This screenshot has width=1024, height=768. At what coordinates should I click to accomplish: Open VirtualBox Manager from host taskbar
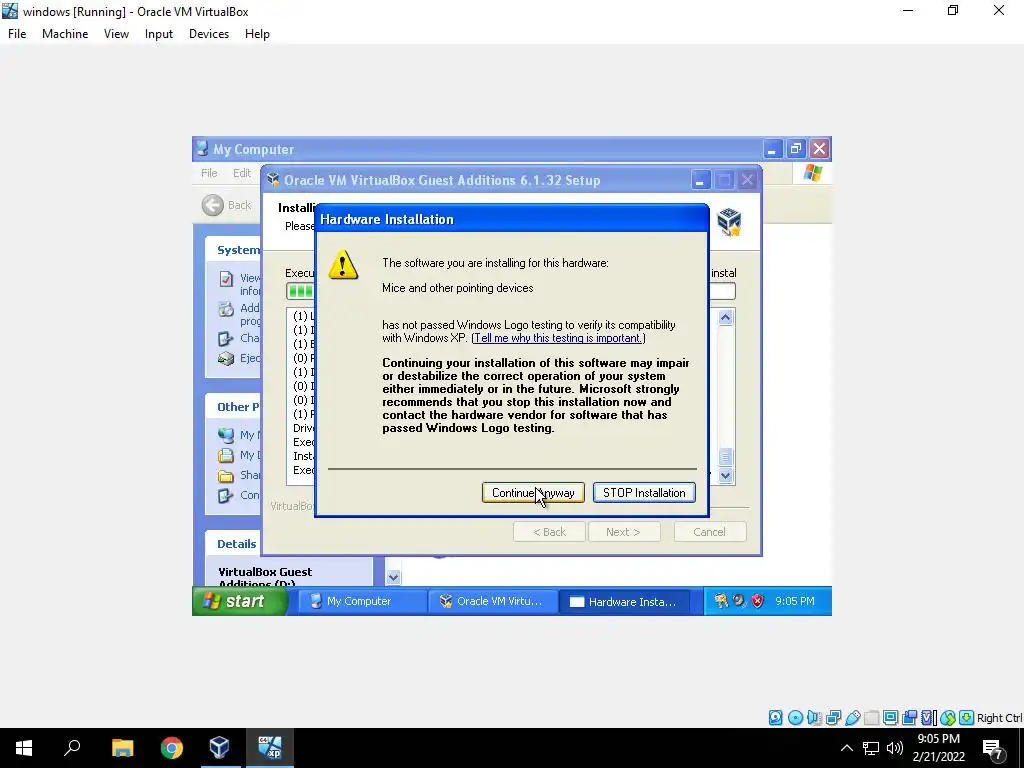[x=219, y=748]
